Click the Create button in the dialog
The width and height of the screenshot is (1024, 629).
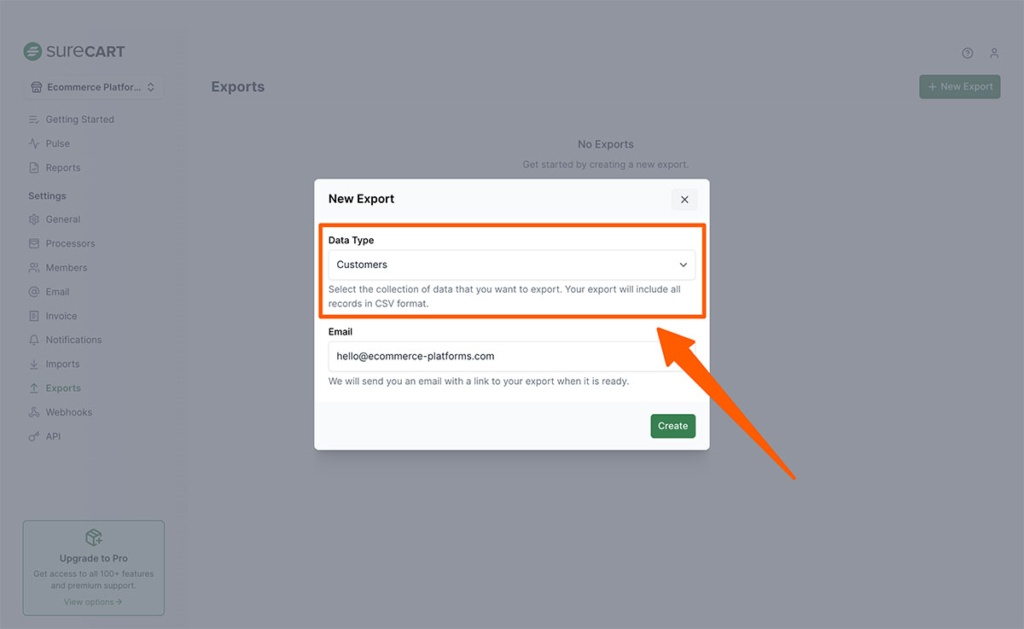point(673,426)
